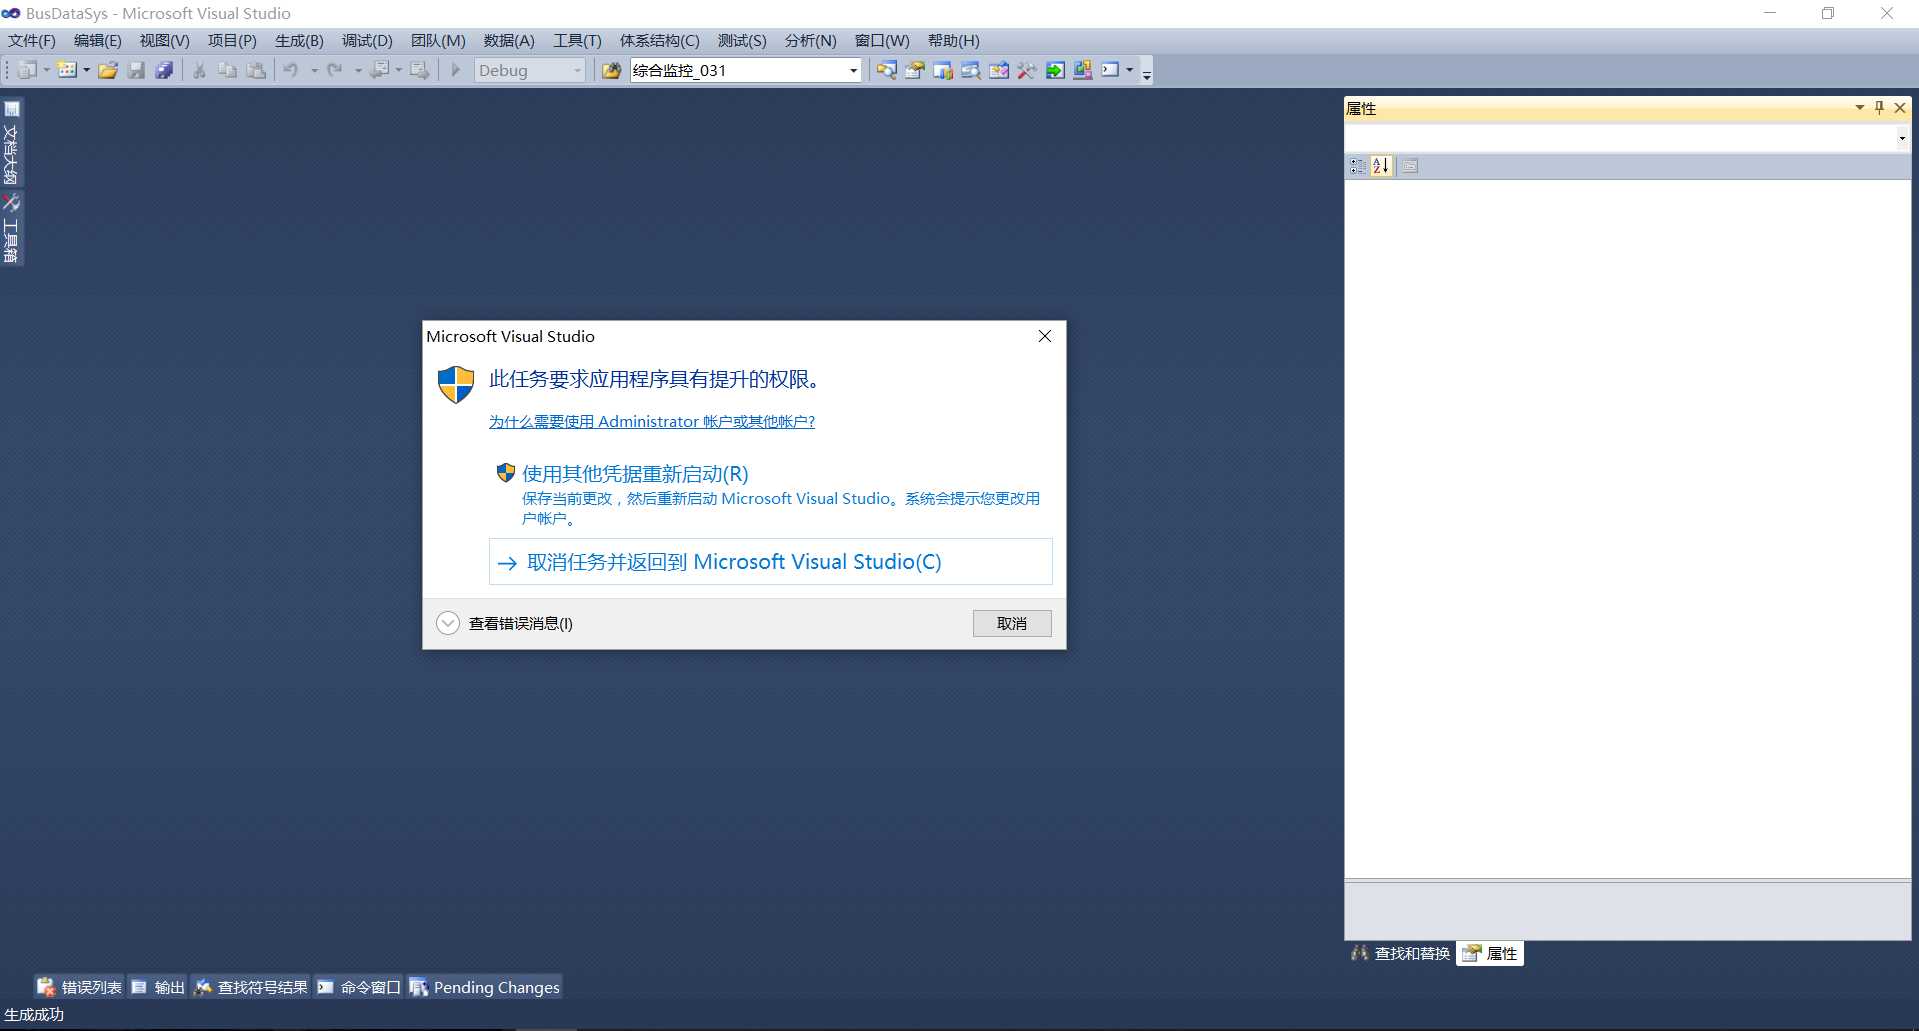This screenshot has height=1031, width=1919.
Task: Open the dropdown arrow beside Add New Item
Action: click(x=86, y=70)
